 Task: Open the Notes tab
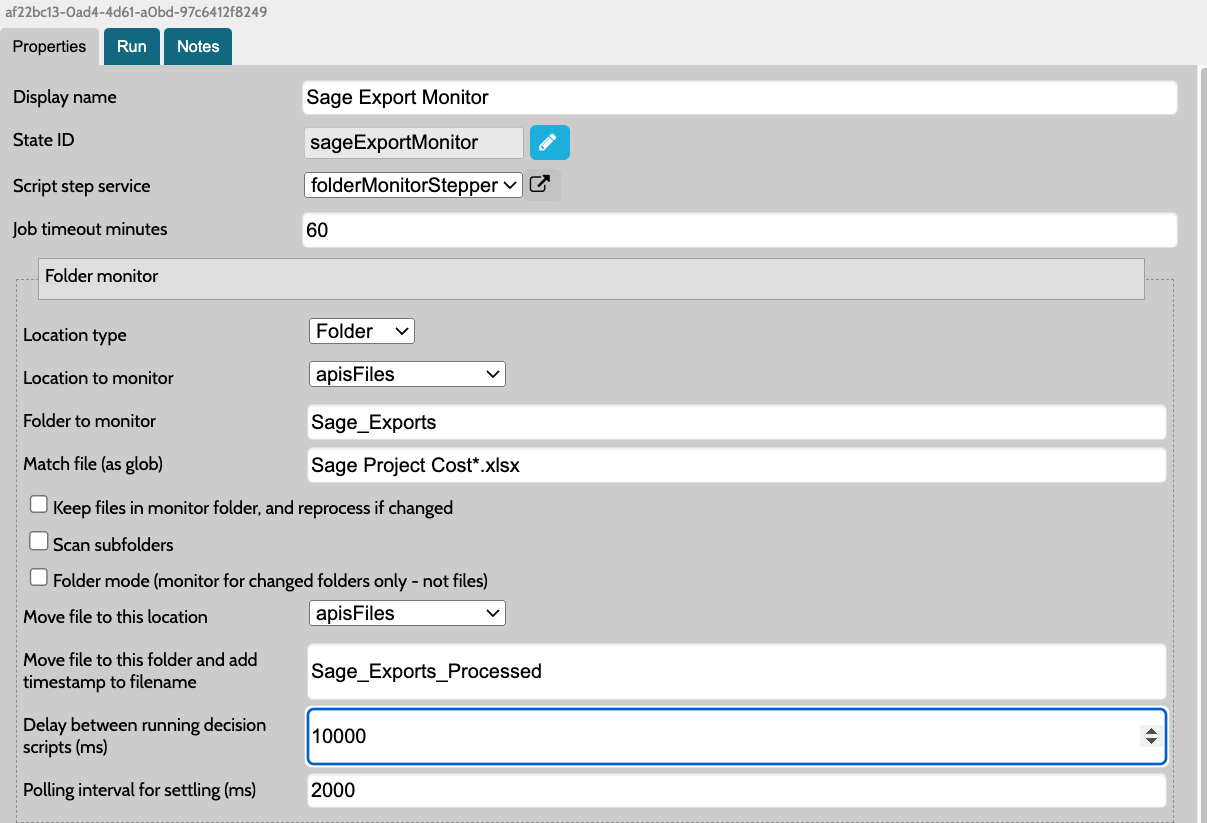coord(198,47)
